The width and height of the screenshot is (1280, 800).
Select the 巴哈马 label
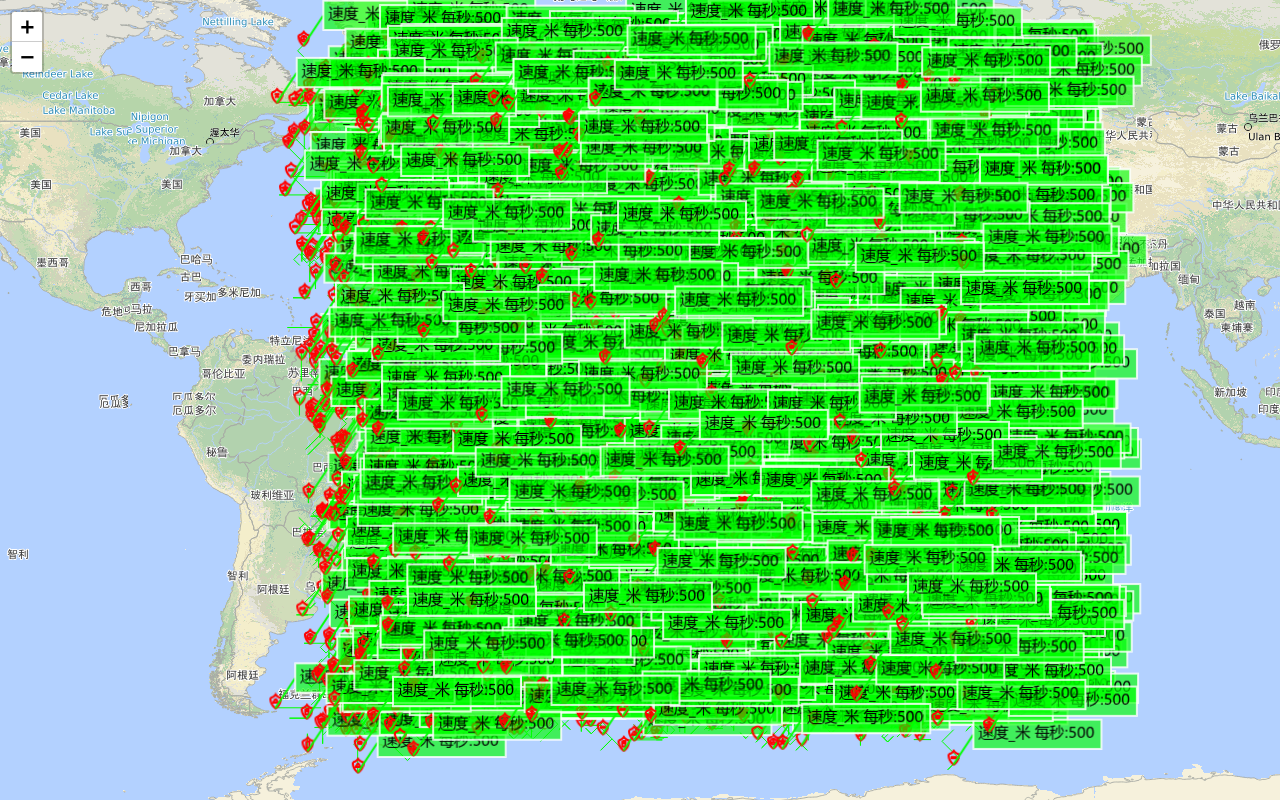[x=196, y=260]
